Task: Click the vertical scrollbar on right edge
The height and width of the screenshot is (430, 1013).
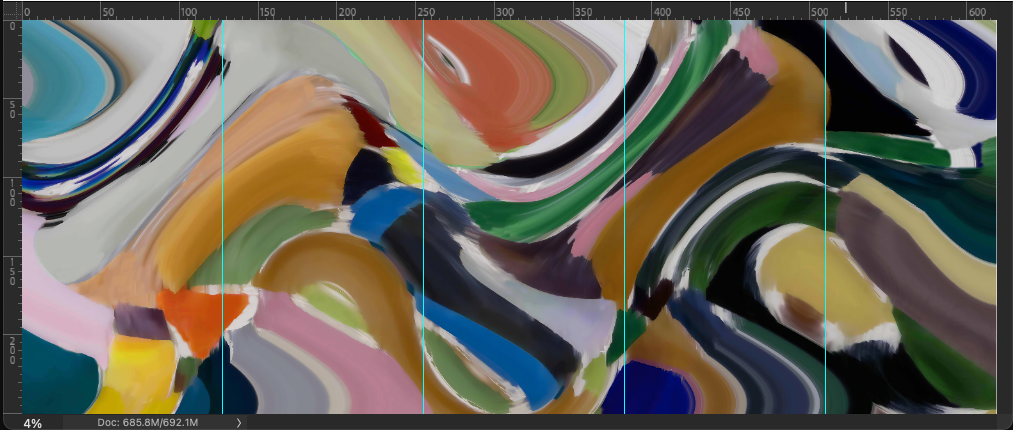Action: 1005,215
